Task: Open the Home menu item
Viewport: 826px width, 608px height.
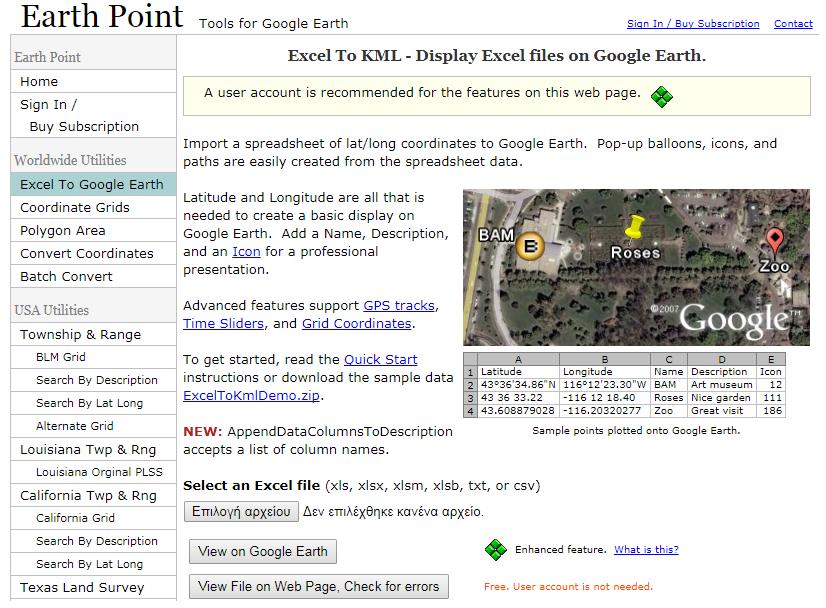Action: (93, 82)
